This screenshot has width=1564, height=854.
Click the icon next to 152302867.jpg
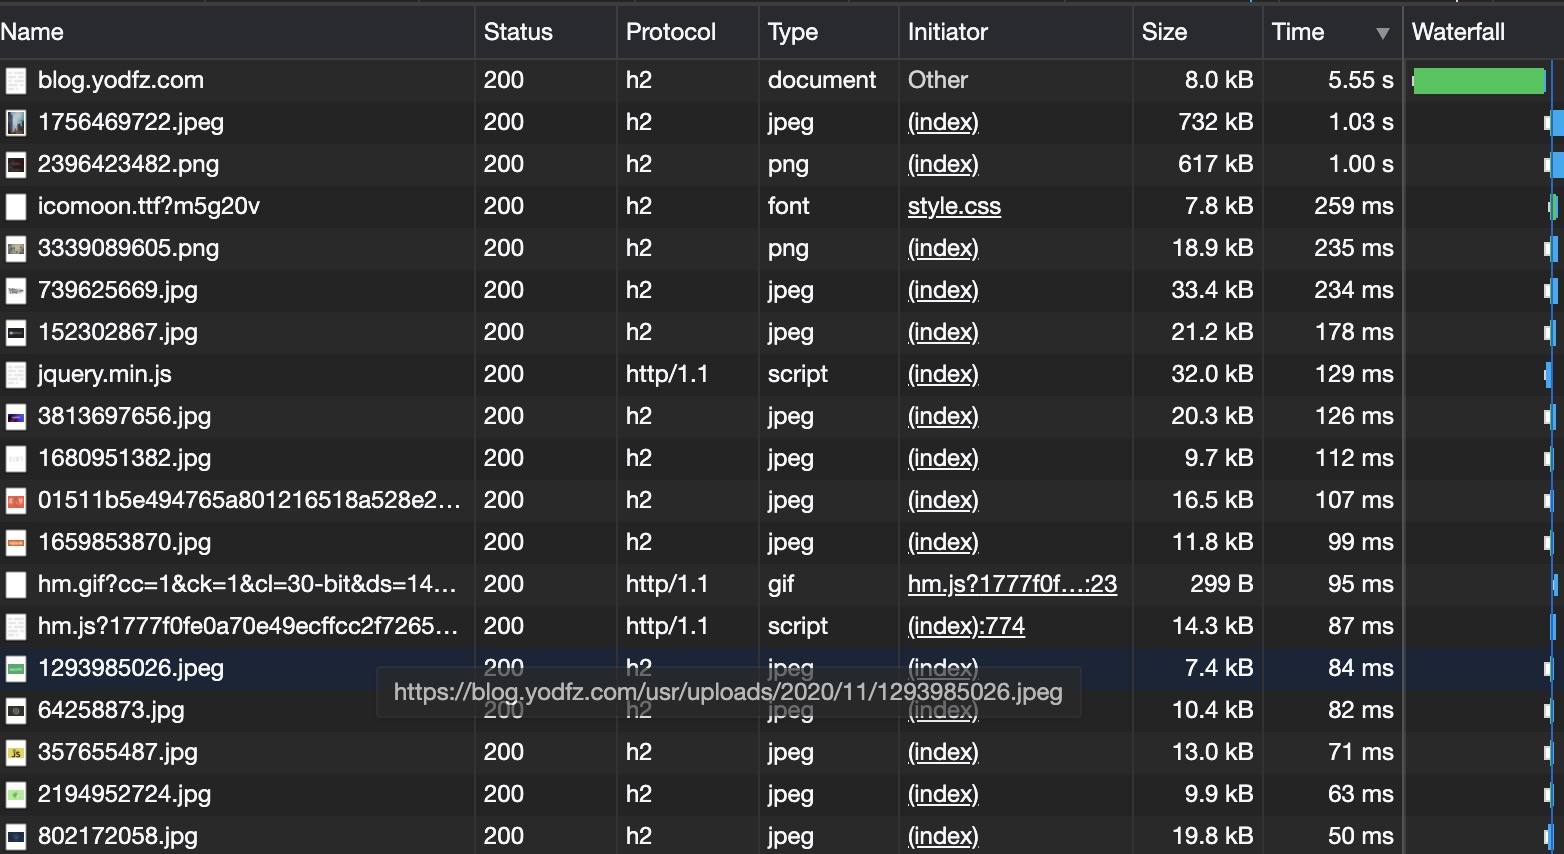click(16, 333)
